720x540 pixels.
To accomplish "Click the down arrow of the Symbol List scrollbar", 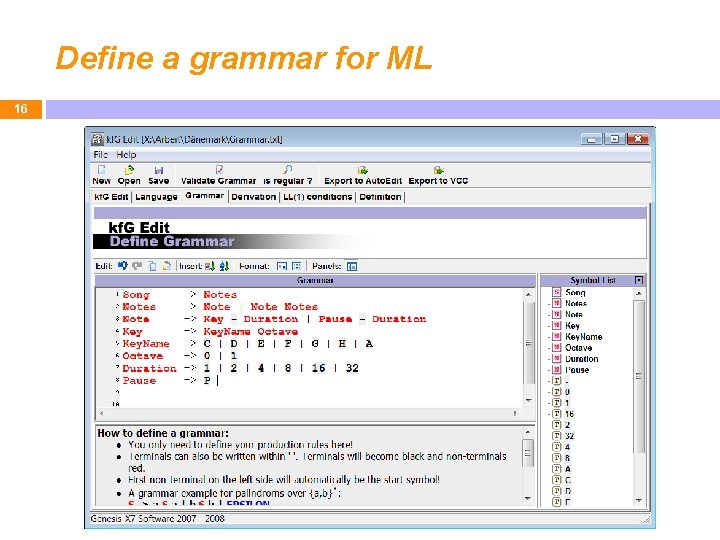I will click(x=639, y=500).
